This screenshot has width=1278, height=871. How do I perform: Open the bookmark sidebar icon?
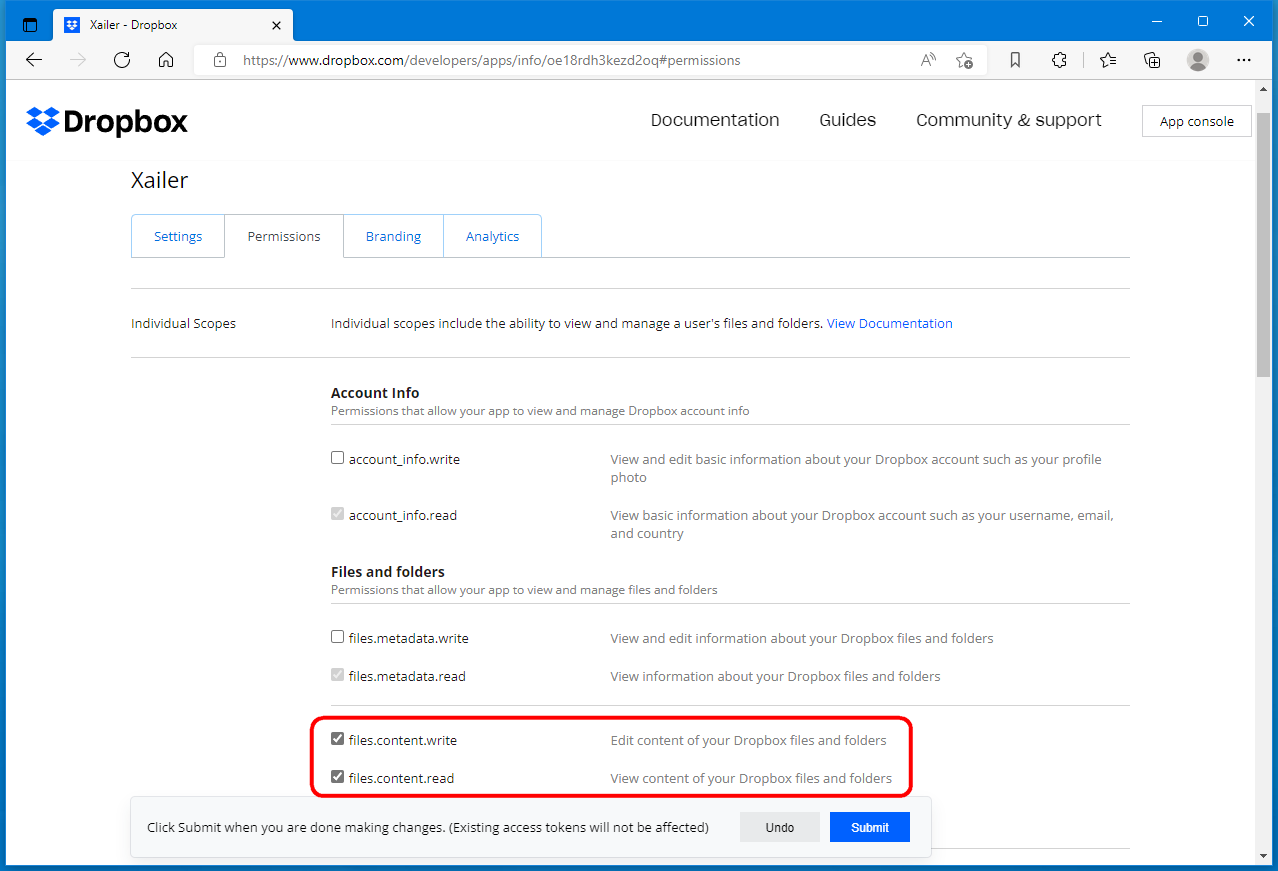(x=1015, y=60)
